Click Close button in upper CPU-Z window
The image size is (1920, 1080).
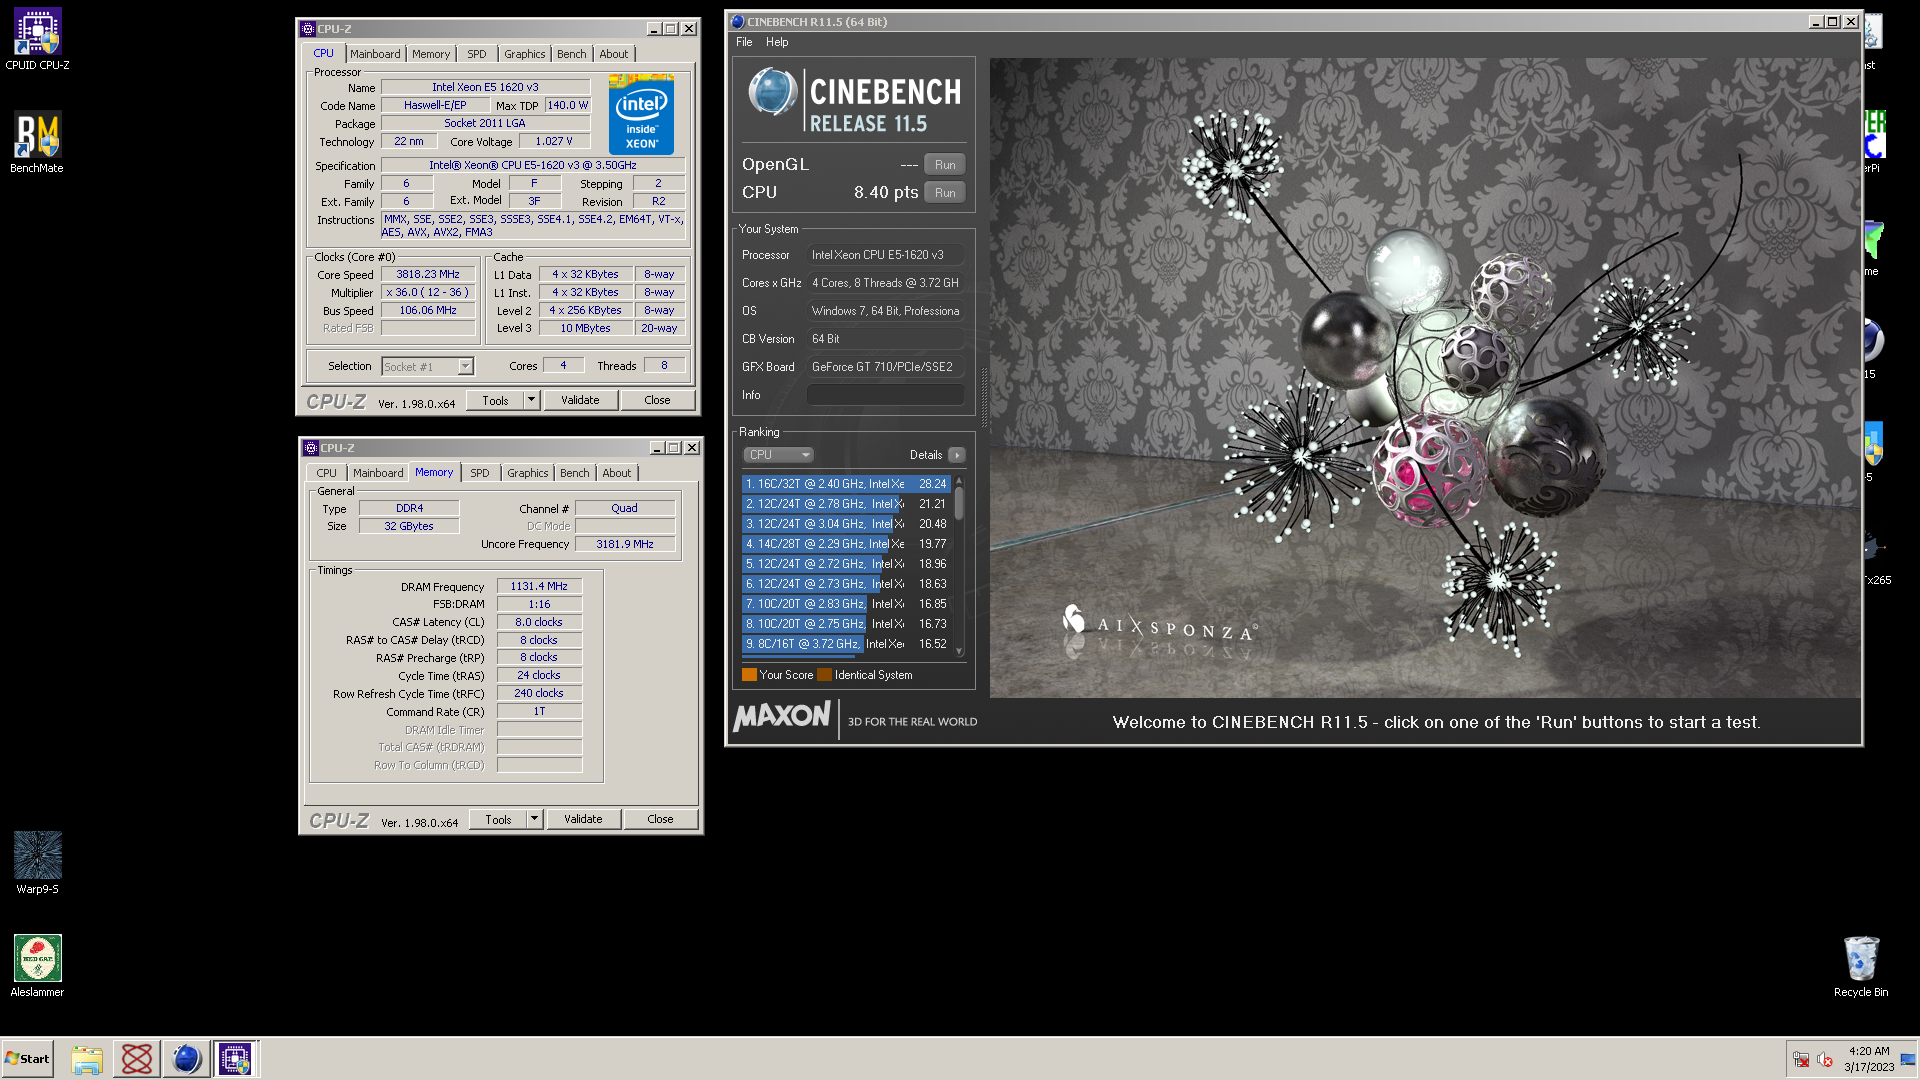coord(657,400)
